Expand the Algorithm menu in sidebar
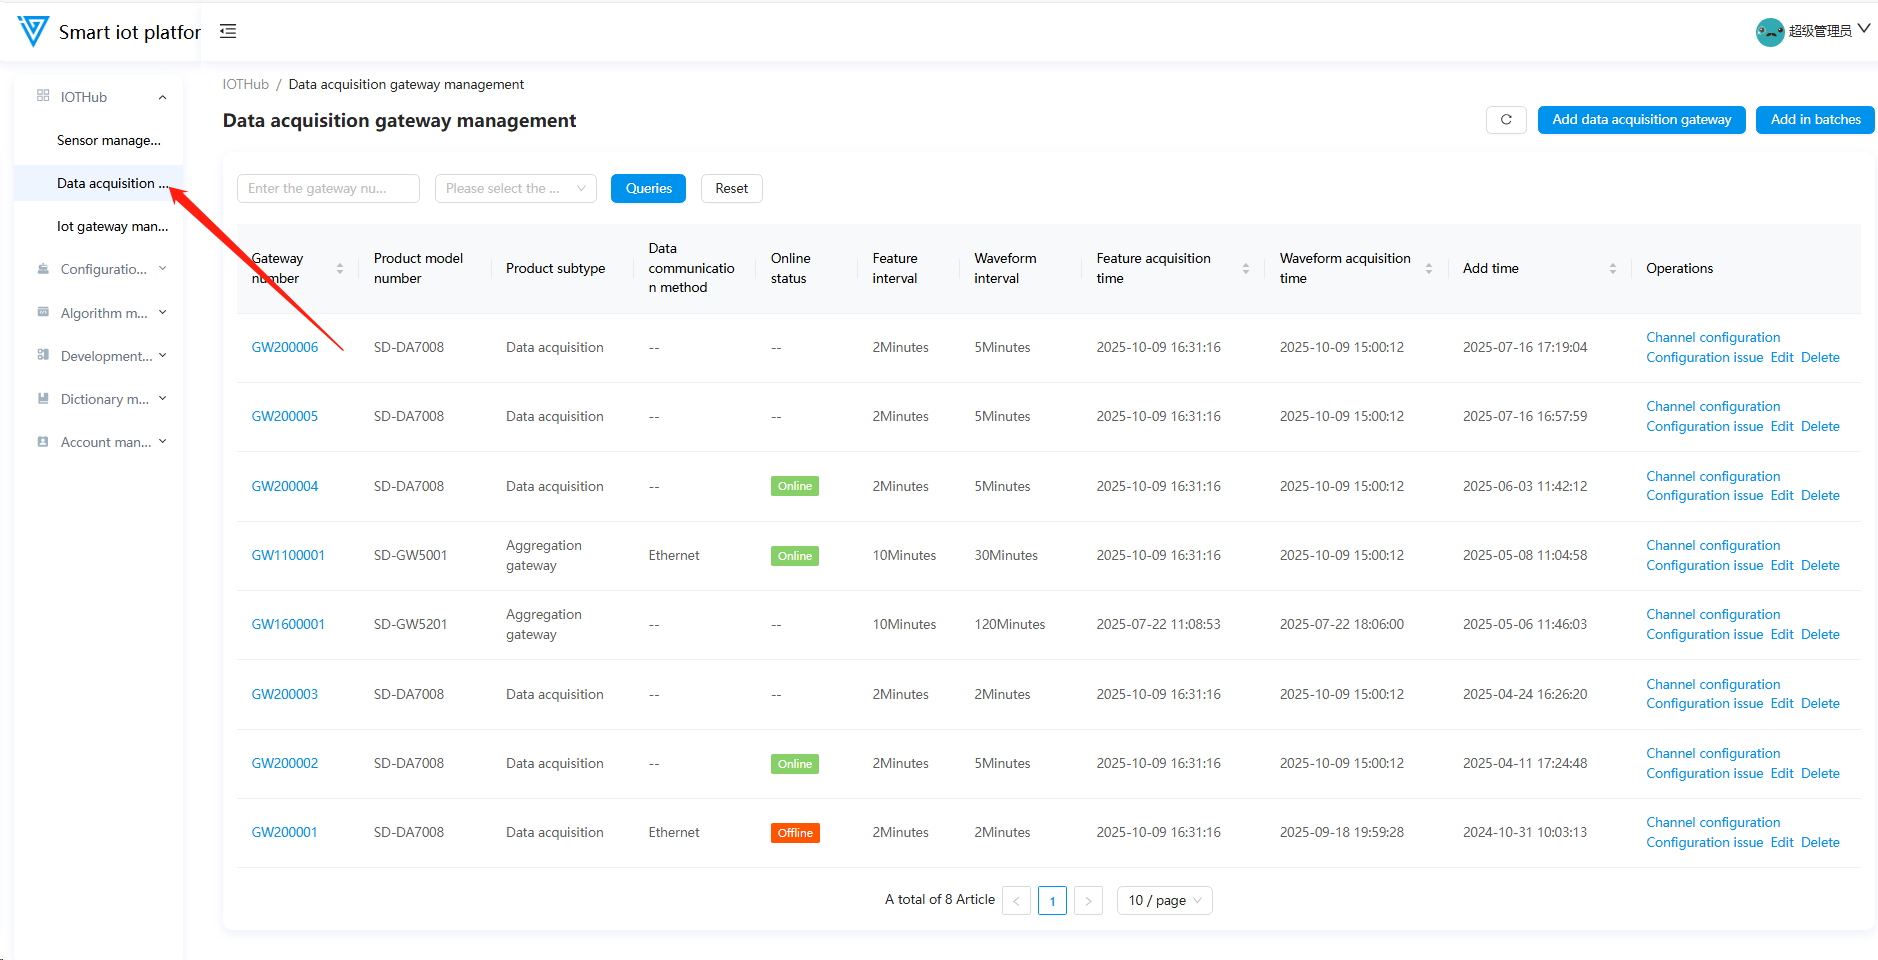The image size is (1878, 960). [x=103, y=313]
